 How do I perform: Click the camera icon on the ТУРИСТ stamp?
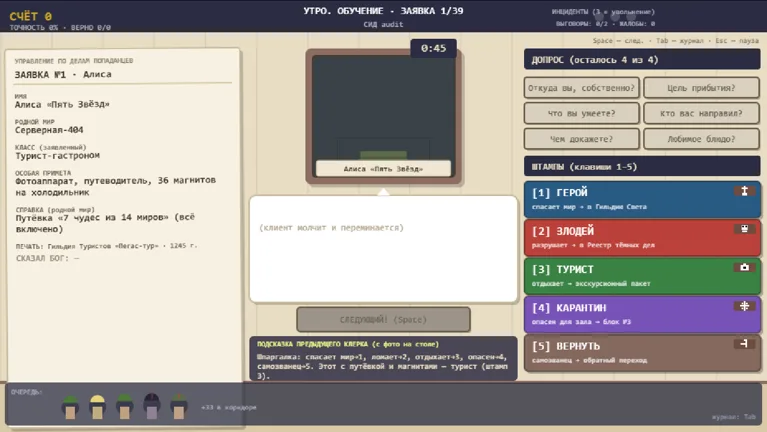744,267
